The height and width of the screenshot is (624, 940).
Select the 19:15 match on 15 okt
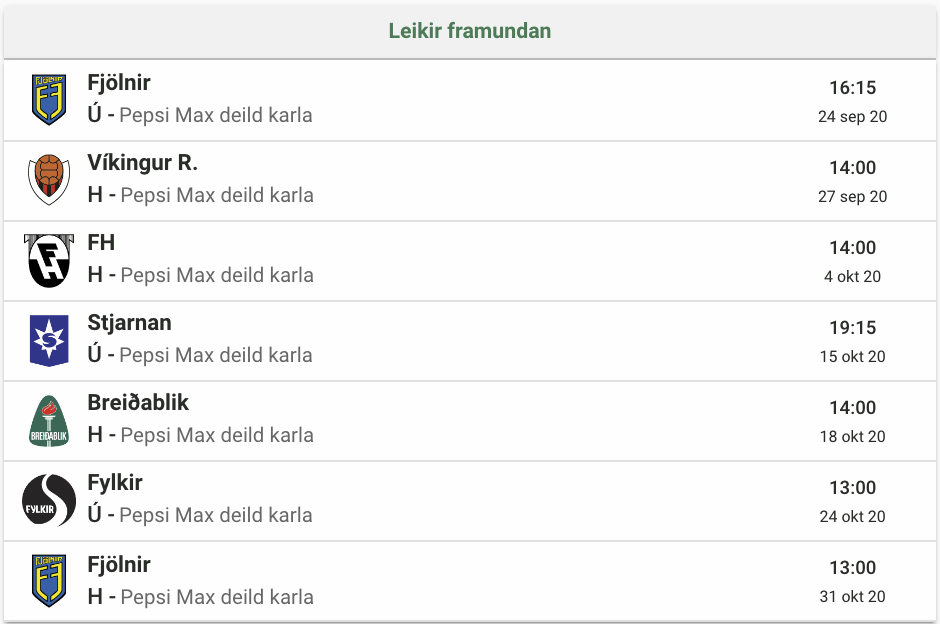click(852, 328)
